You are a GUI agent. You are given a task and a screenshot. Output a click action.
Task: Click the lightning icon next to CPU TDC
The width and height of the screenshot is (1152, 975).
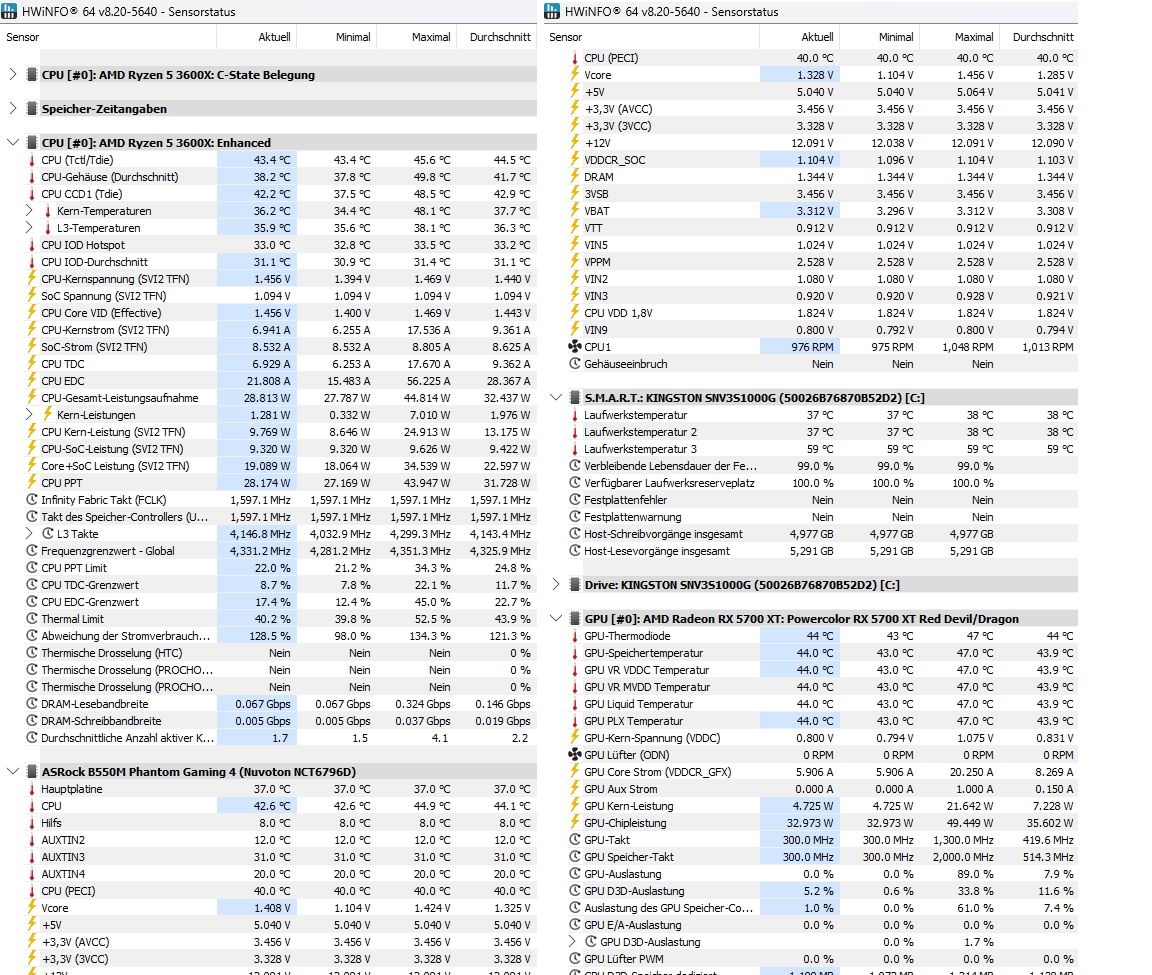coord(32,364)
